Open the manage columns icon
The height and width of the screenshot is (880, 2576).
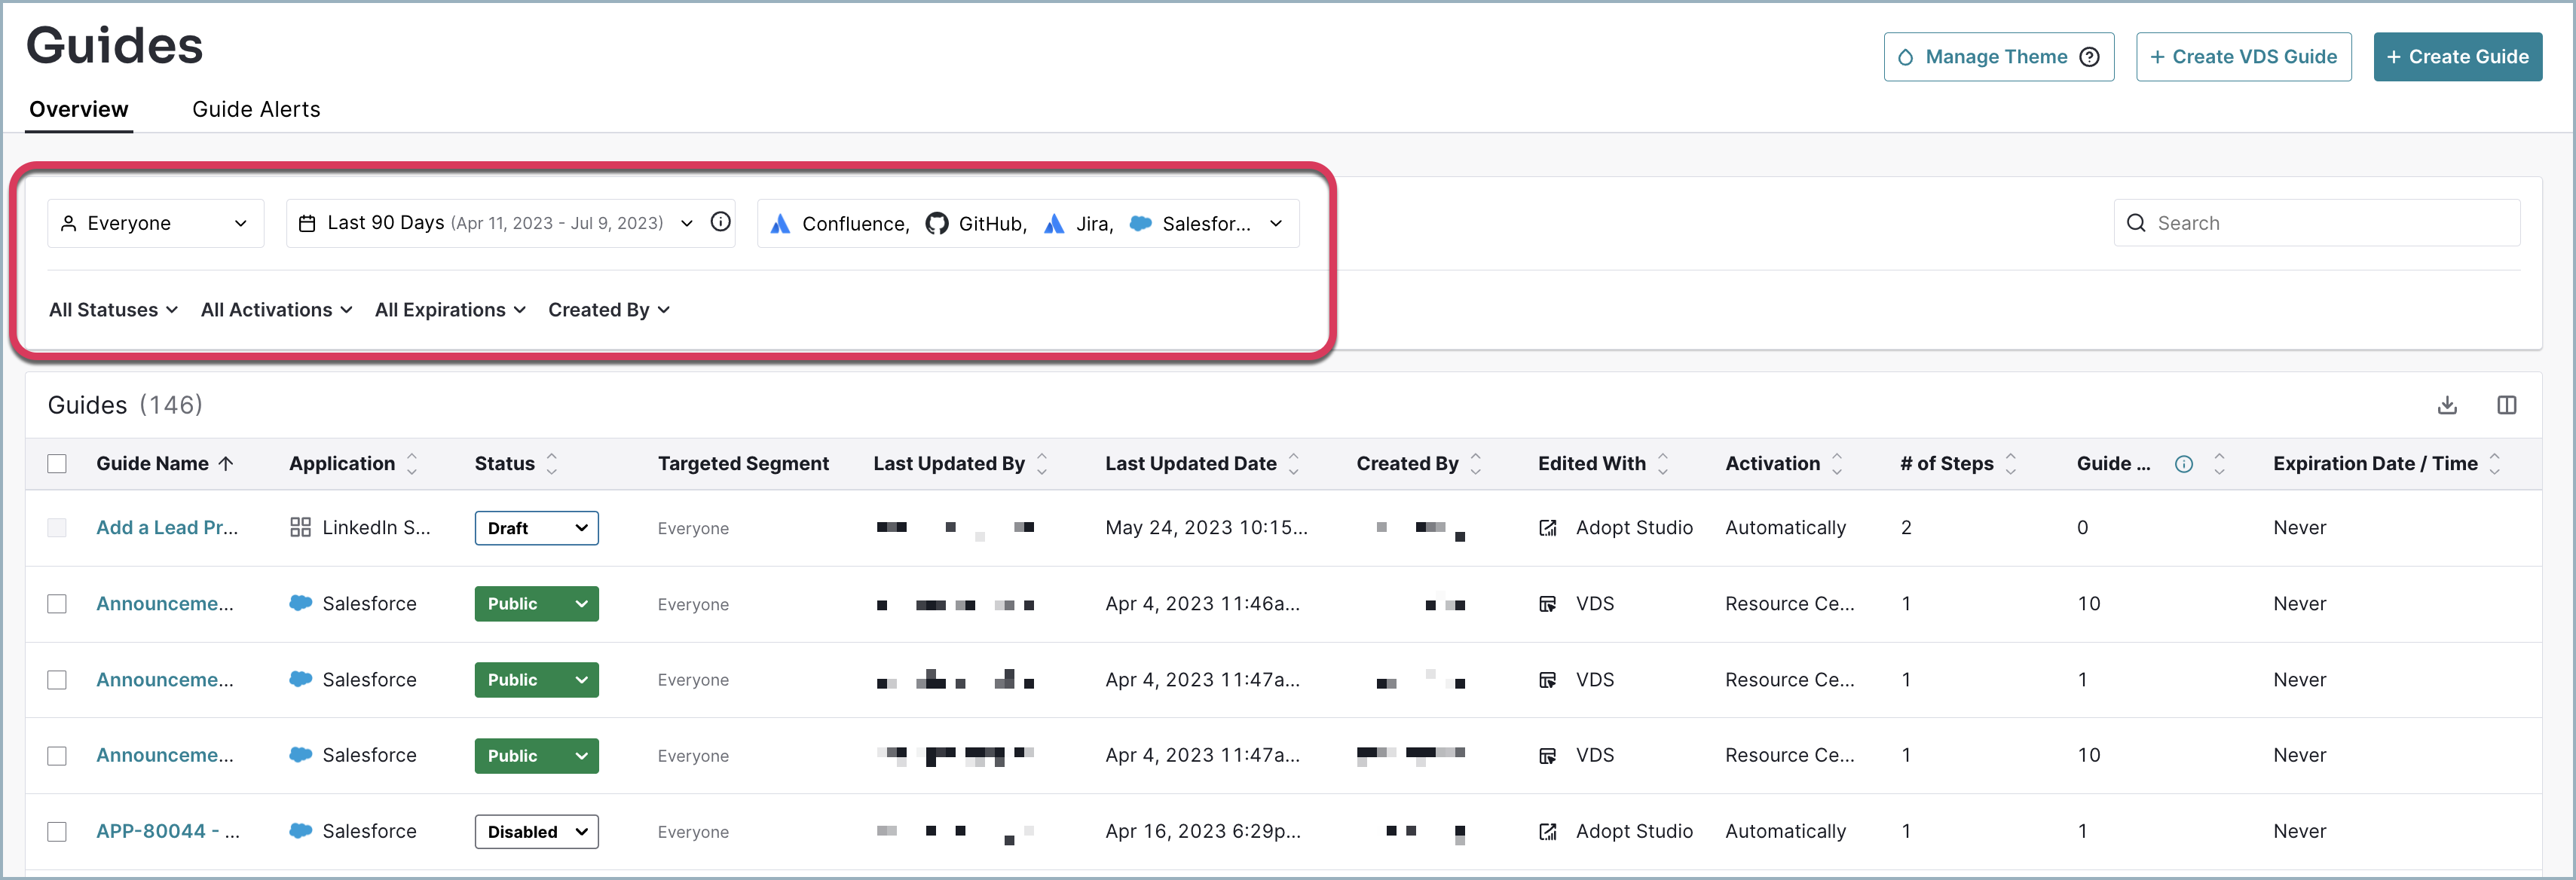point(2506,405)
